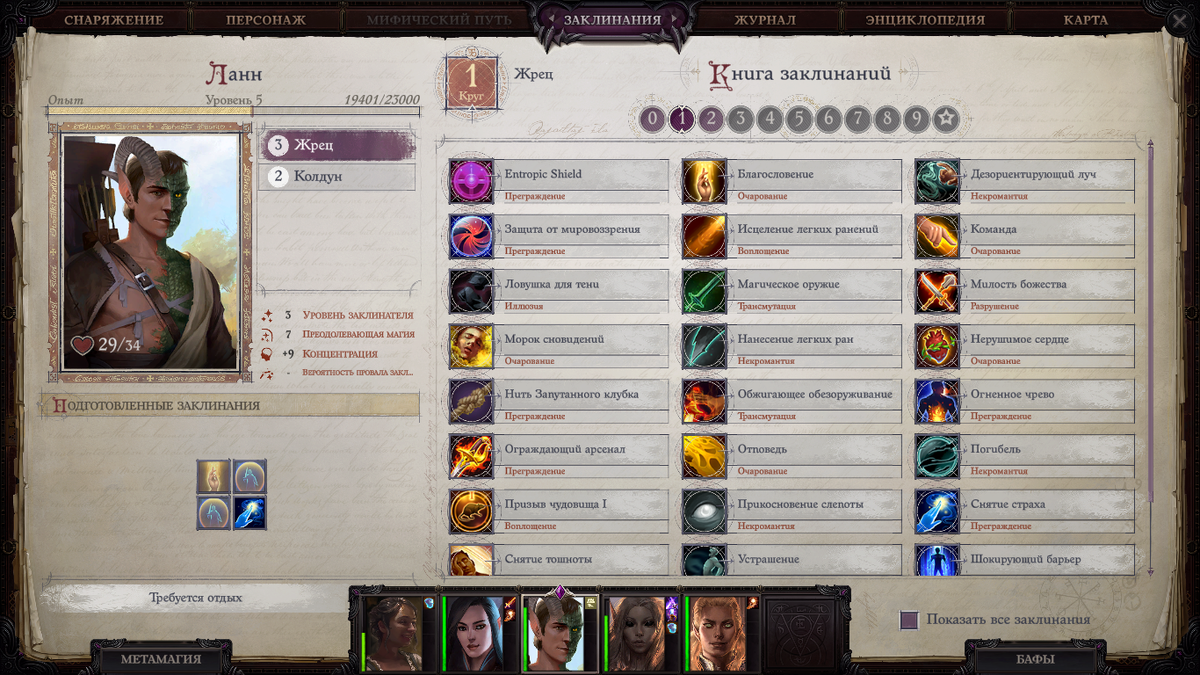Click the Милость божества spell icon
Screen dimensions: 1200x675
click(x=937, y=292)
